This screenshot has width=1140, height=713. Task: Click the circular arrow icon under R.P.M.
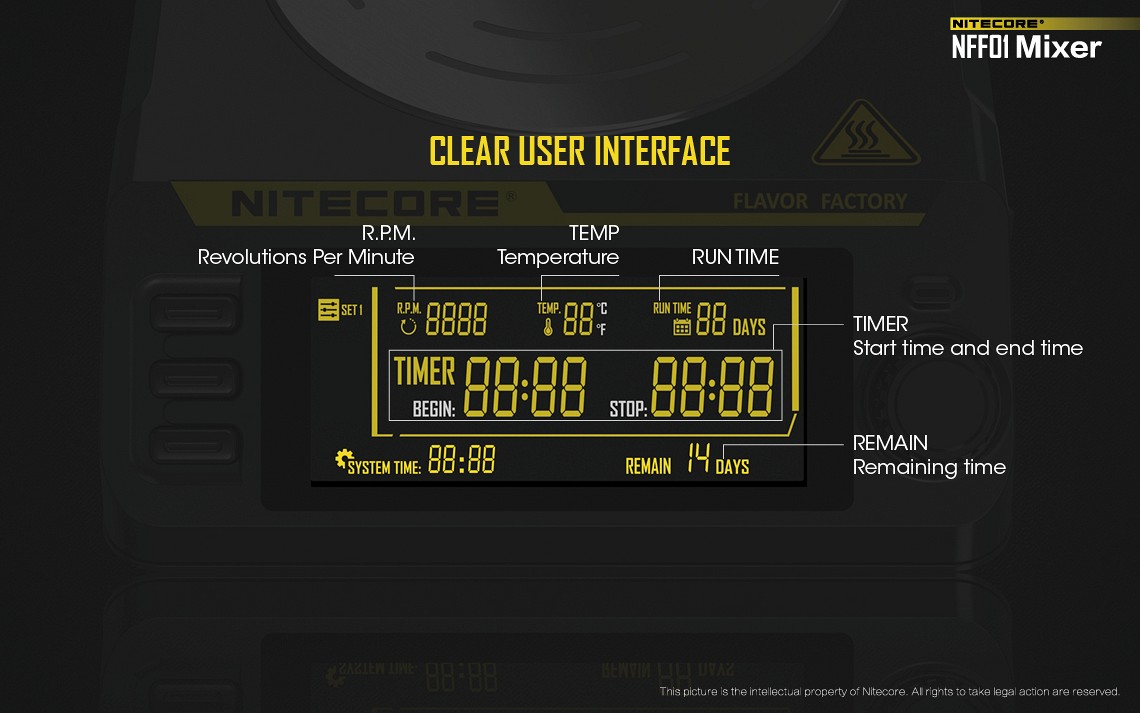[x=408, y=327]
